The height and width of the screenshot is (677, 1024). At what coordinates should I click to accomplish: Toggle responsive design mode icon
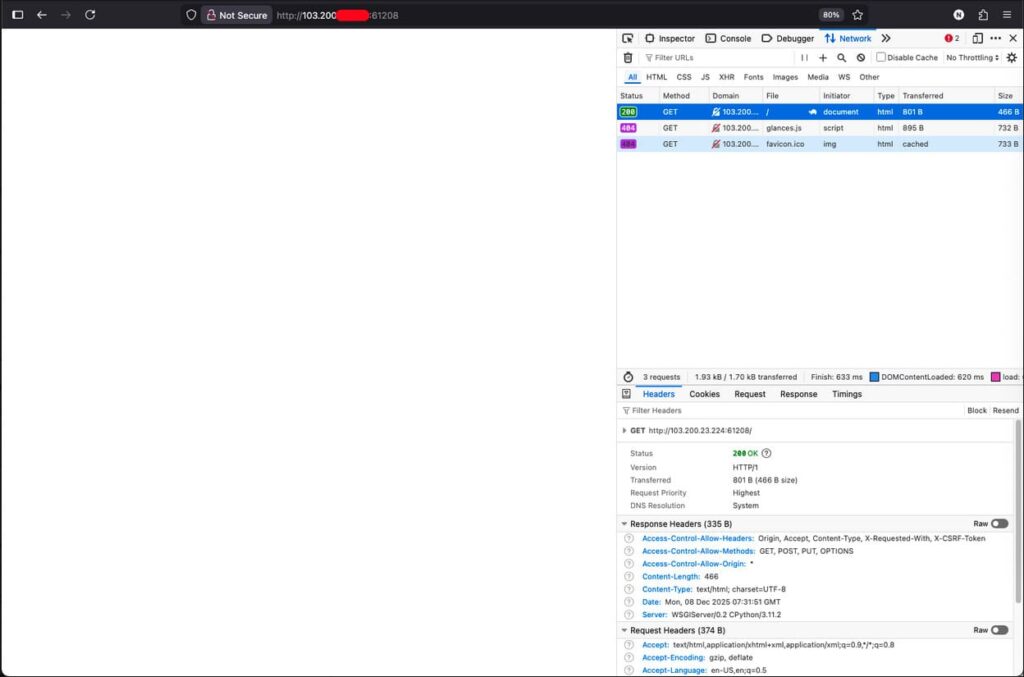[977, 38]
